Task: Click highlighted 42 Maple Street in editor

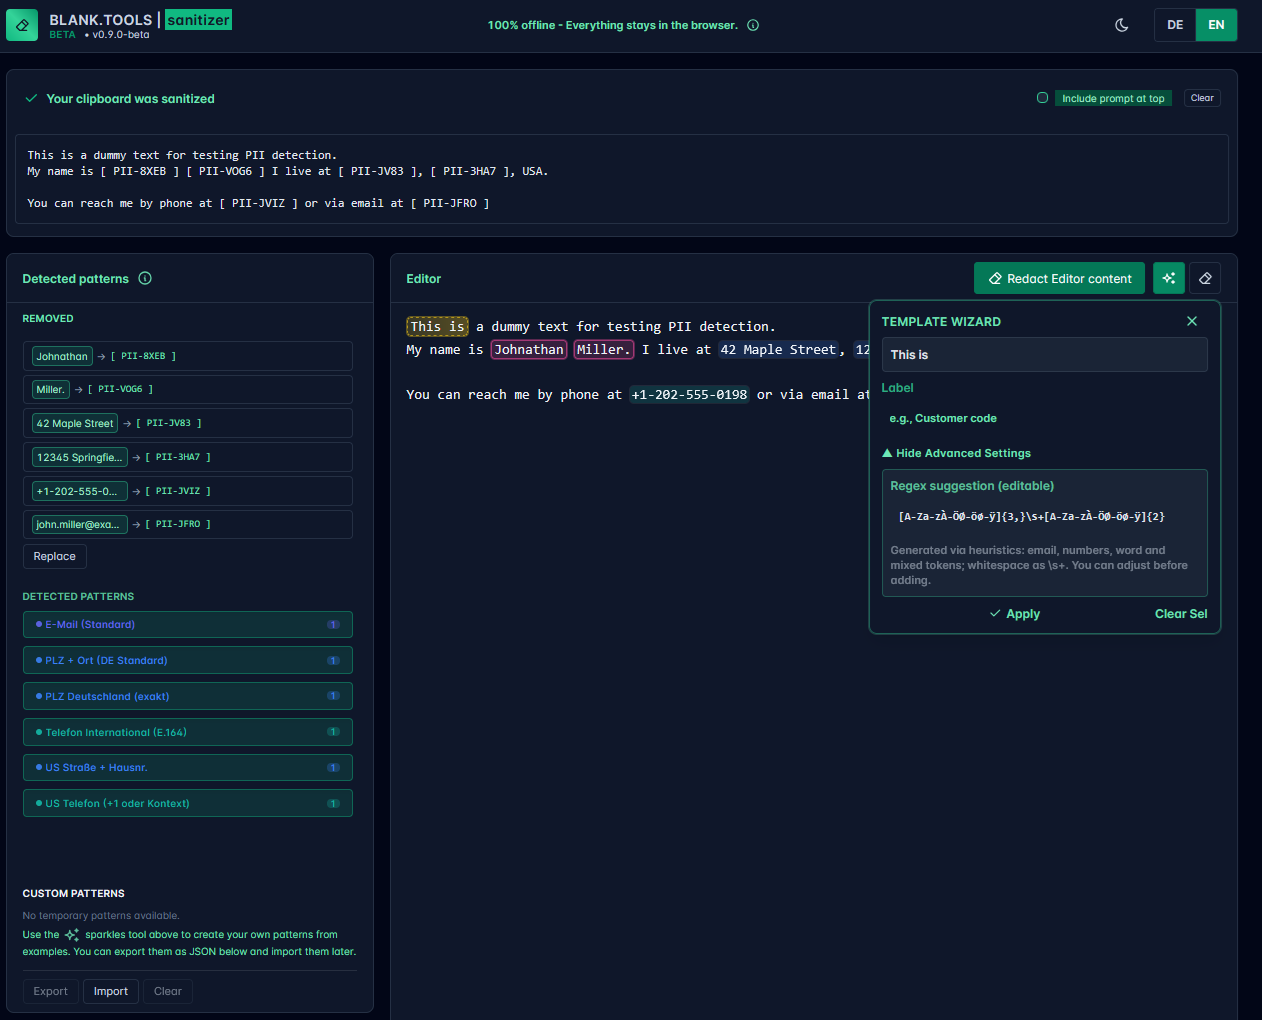Action: [x=778, y=349]
